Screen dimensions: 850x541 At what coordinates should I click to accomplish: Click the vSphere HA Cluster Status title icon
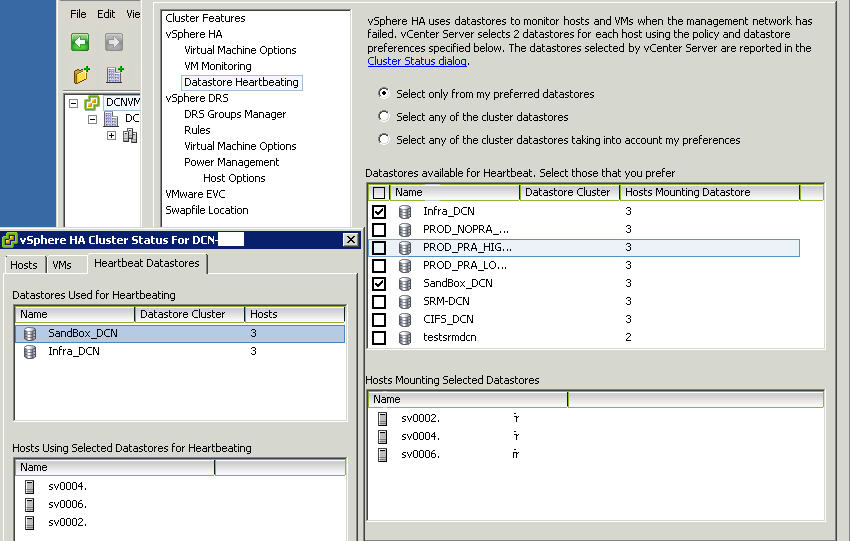click(9, 240)
